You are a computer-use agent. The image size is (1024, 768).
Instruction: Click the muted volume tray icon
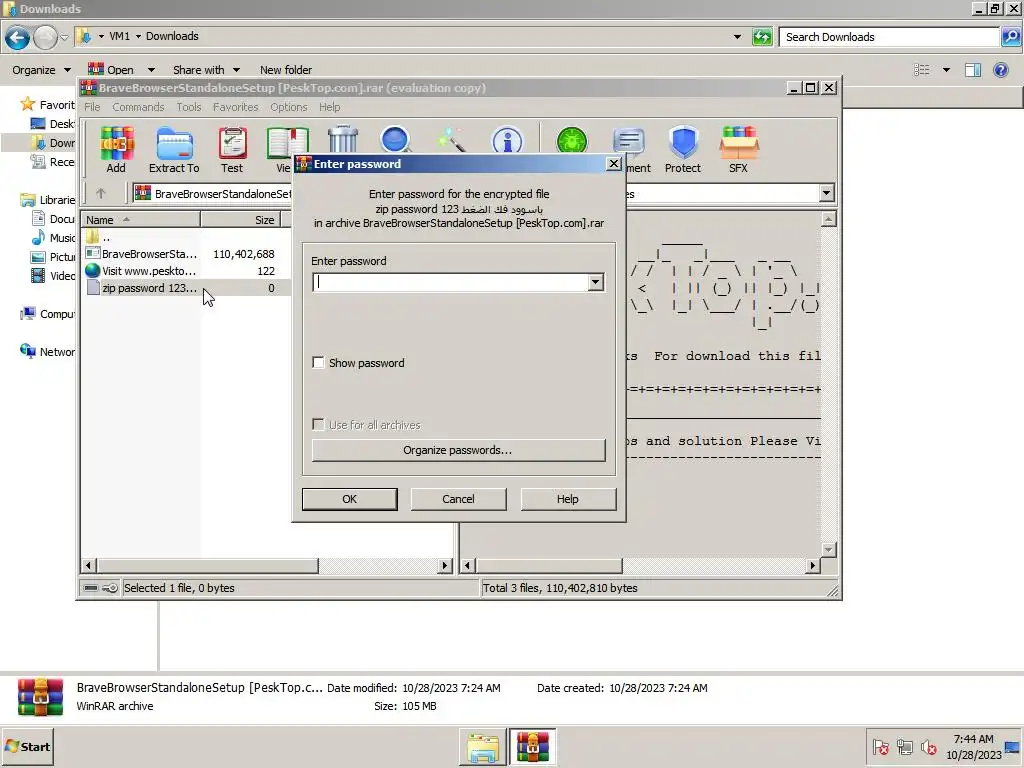[929, 746]
